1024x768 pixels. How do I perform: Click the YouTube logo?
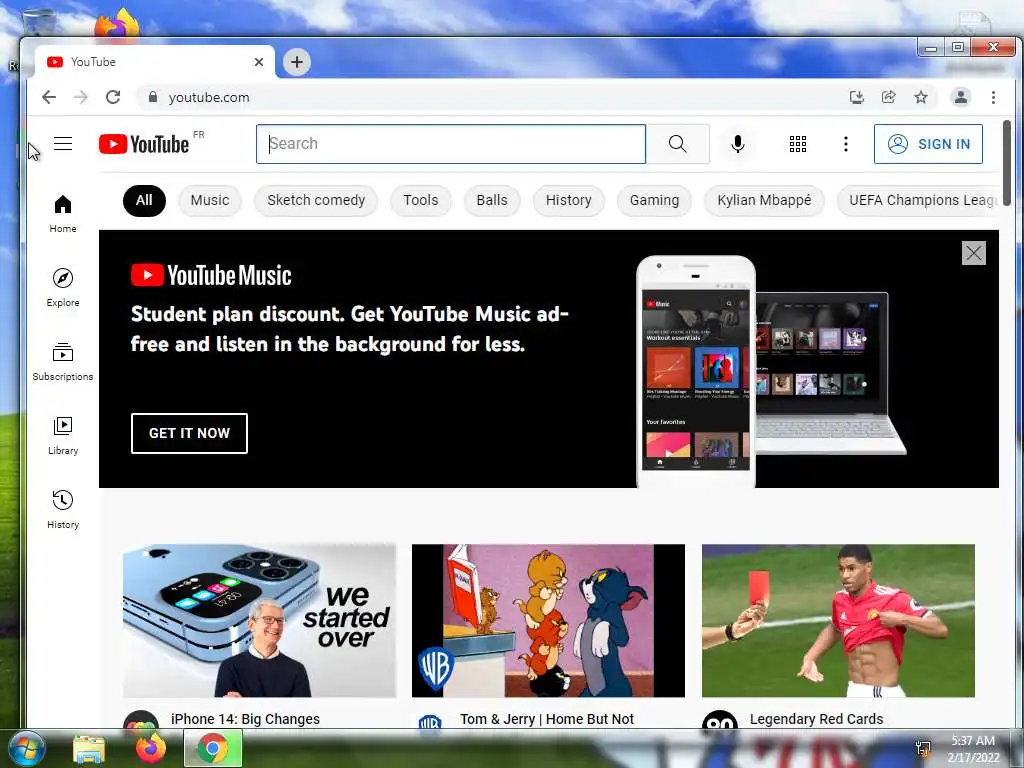click(x=144, y=144)
